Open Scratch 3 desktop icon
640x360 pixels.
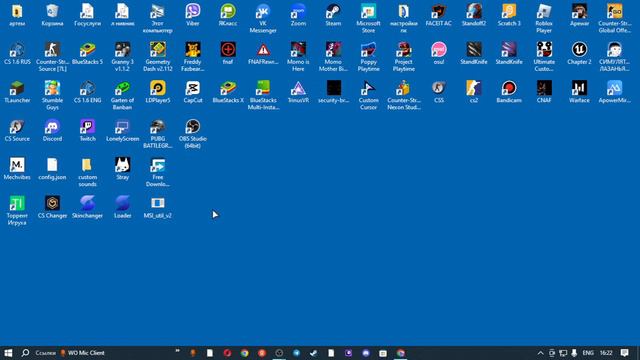click(509, 15)
